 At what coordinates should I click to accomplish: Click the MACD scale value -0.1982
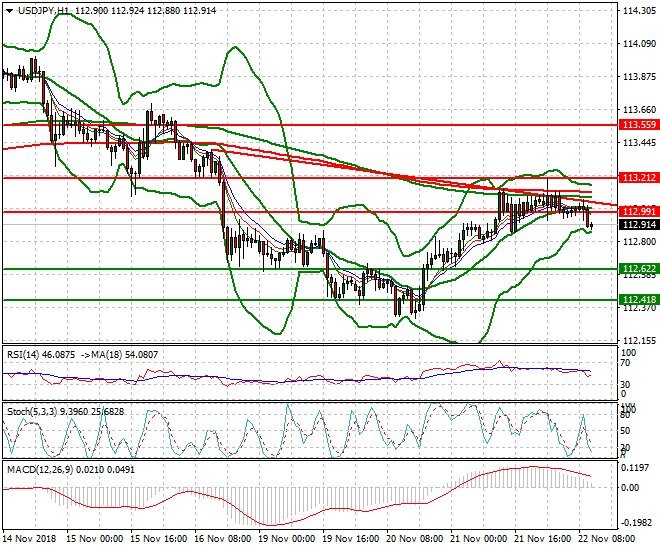click(x=634, y=522)
